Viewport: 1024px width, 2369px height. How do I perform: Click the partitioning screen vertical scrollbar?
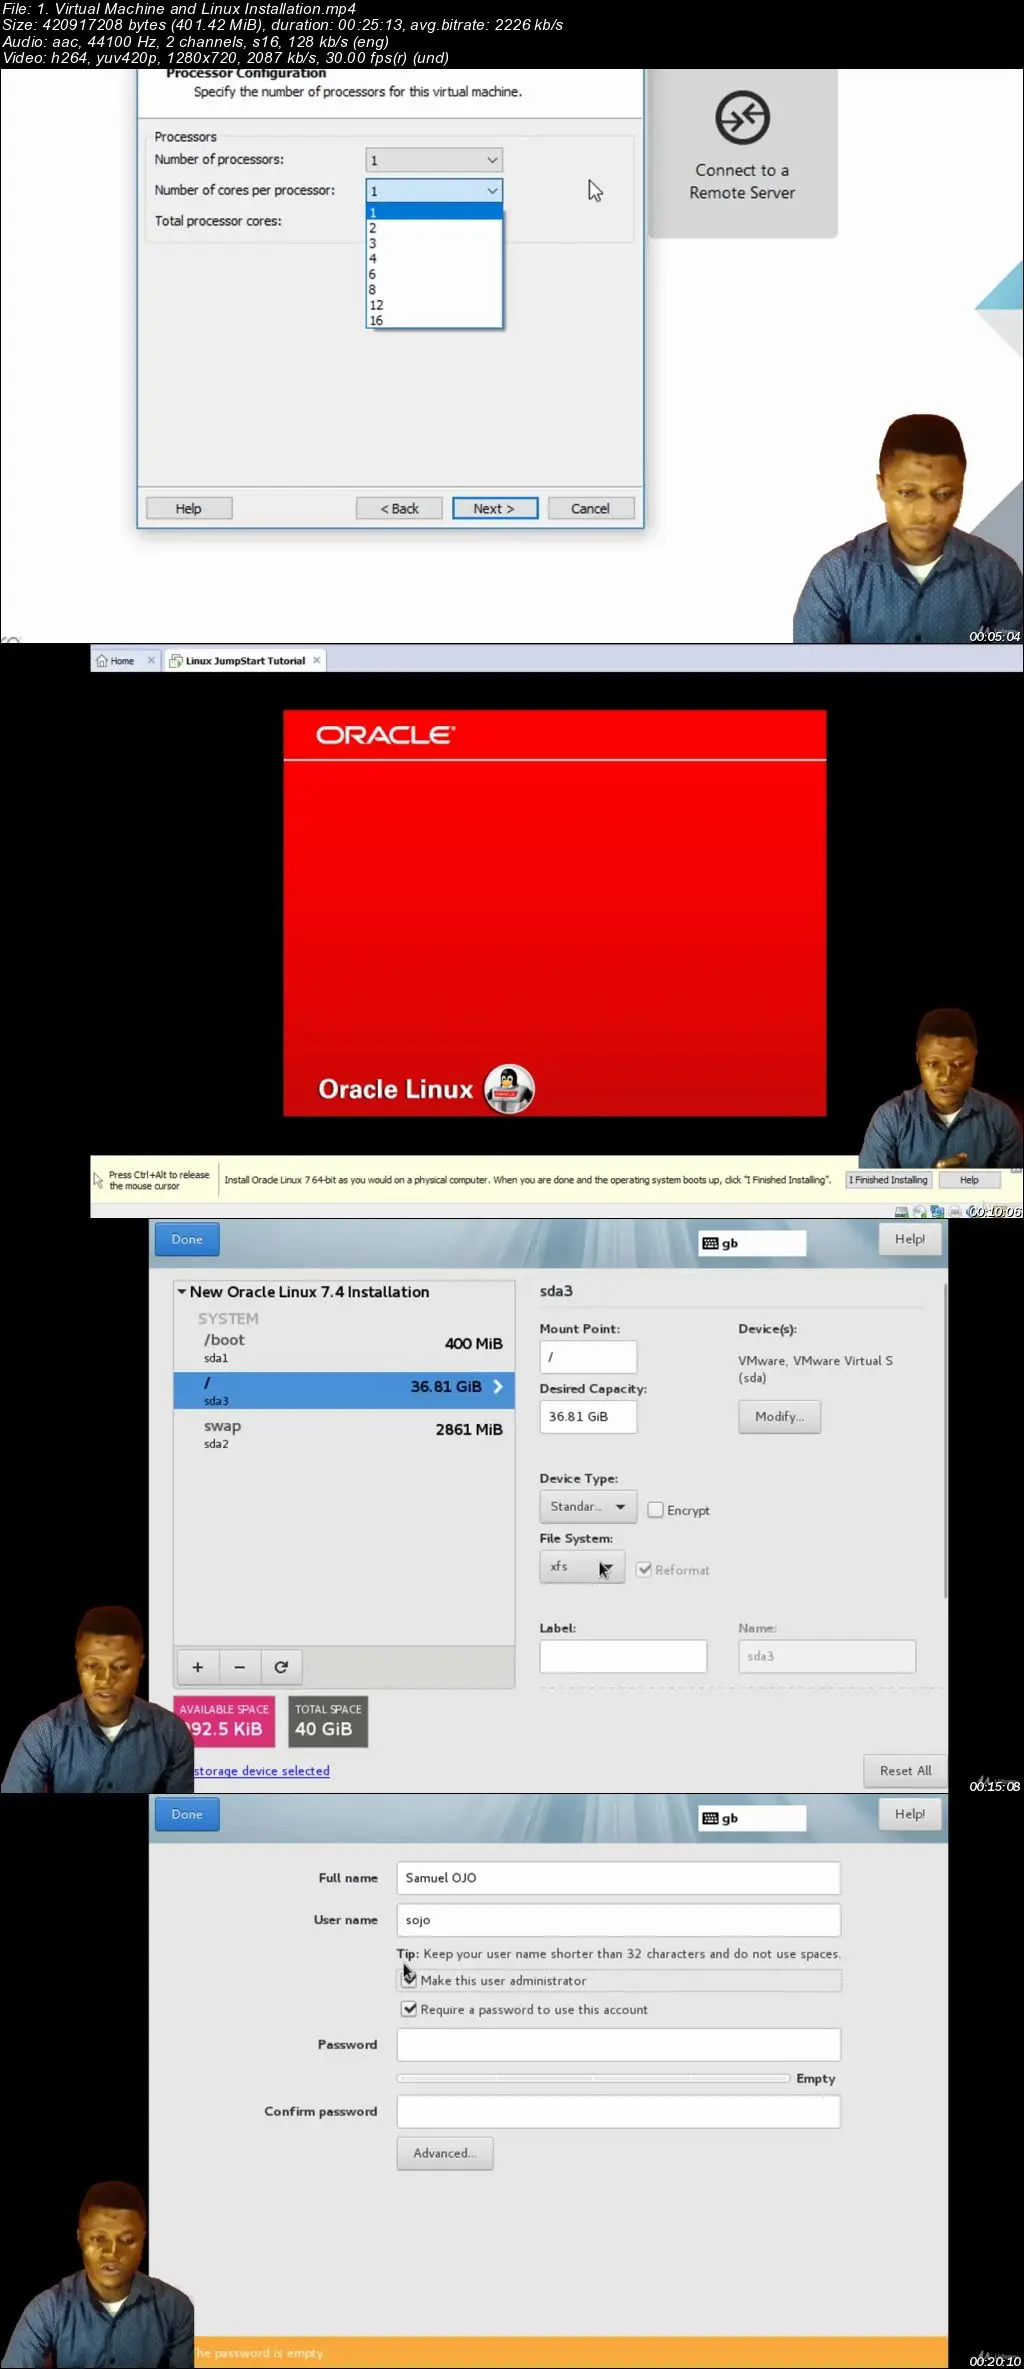(x=944, y=1440)
